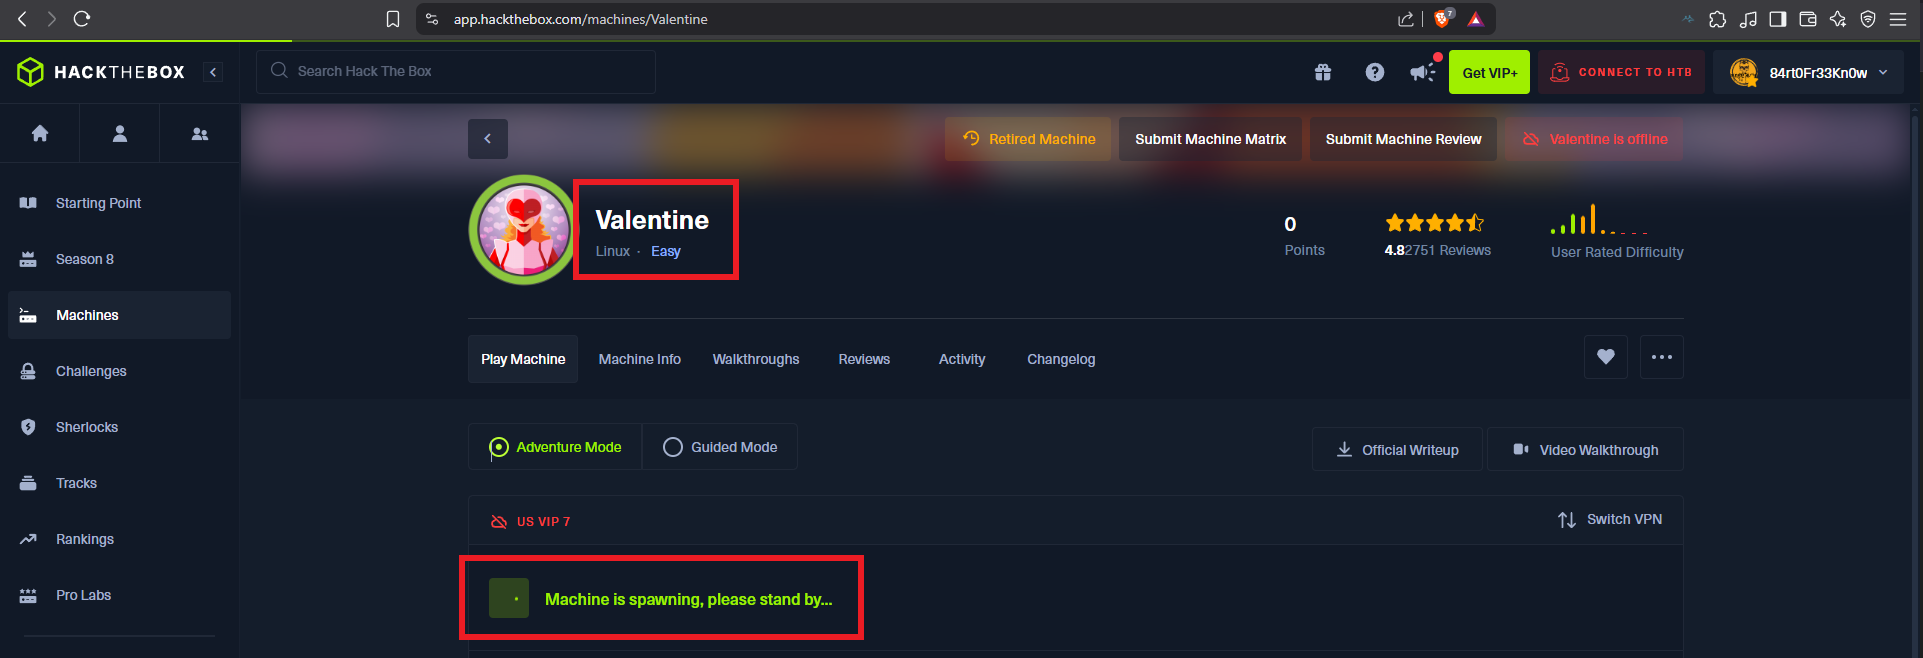Switch to the Machine Info tab
This screenshot has width=1923, height=658.
(x=640, y=359)
